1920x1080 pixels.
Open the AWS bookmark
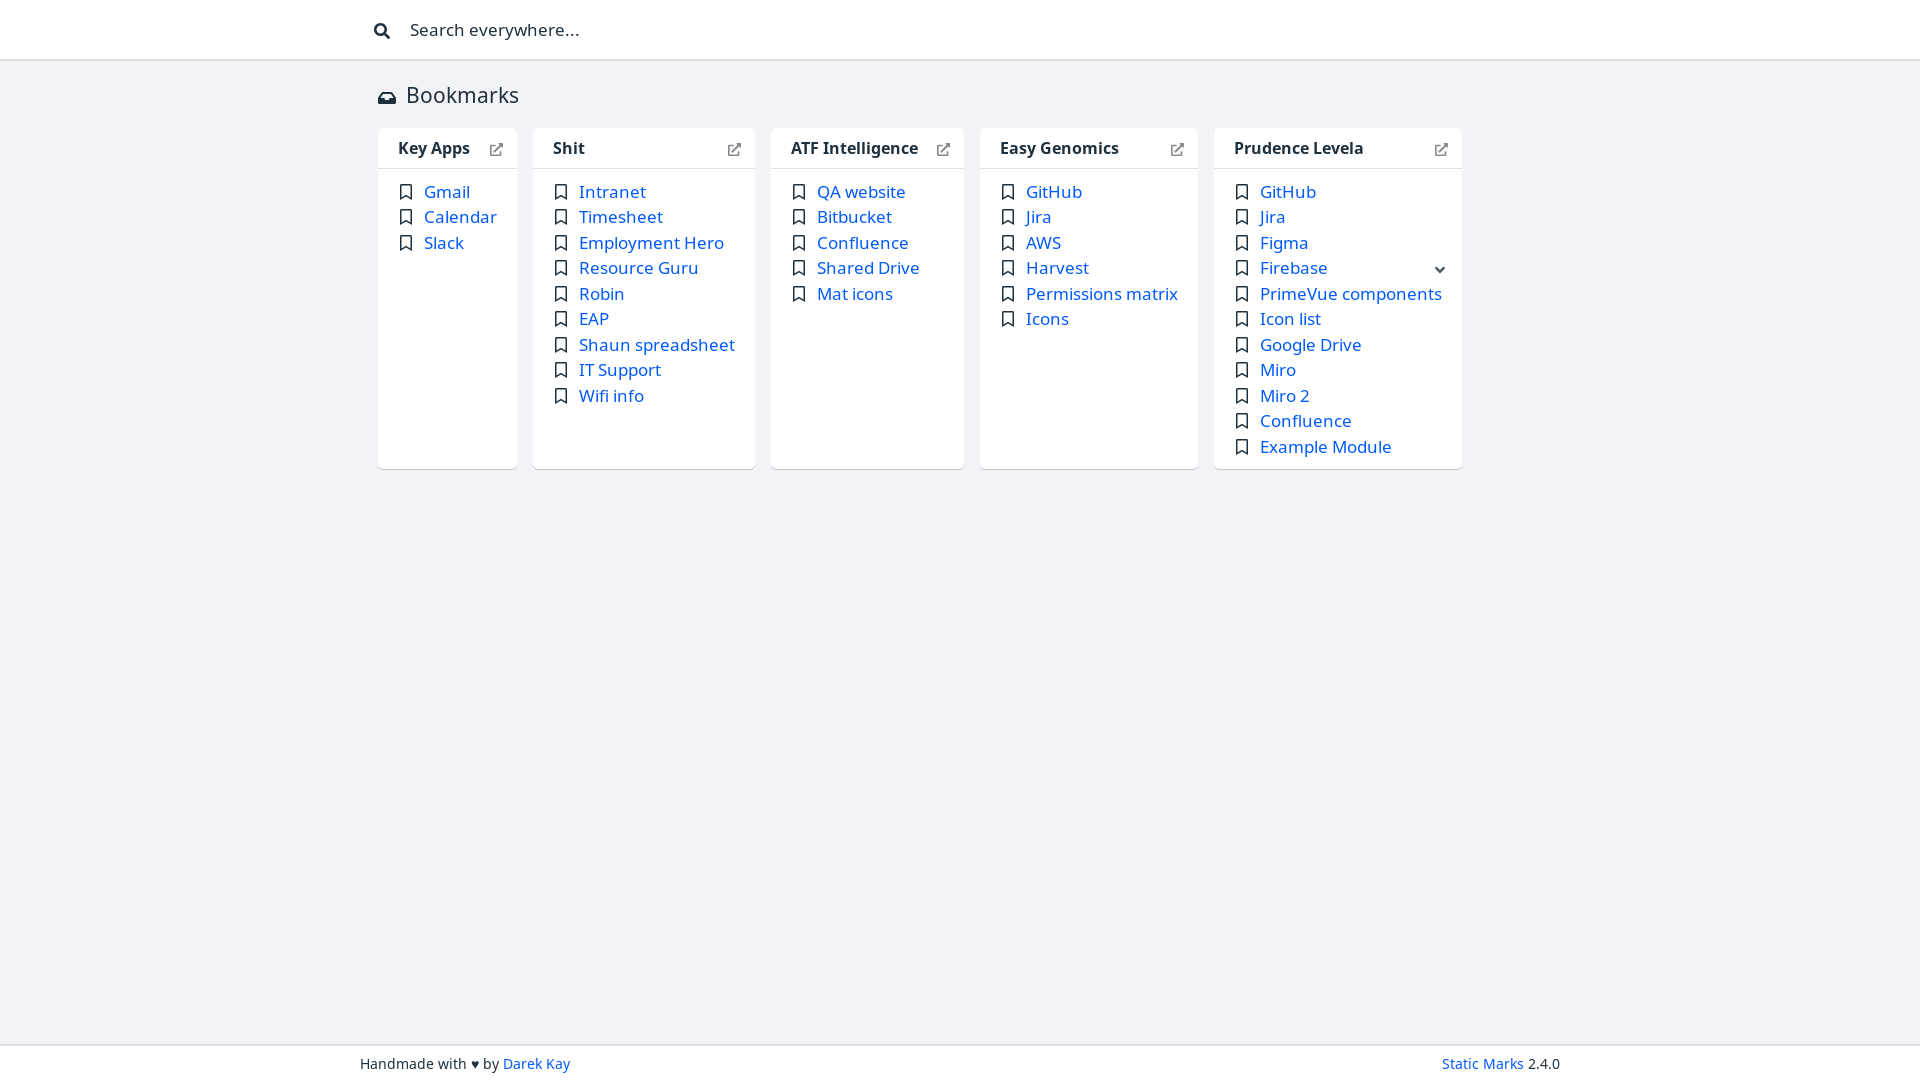tap(1043, 243)
